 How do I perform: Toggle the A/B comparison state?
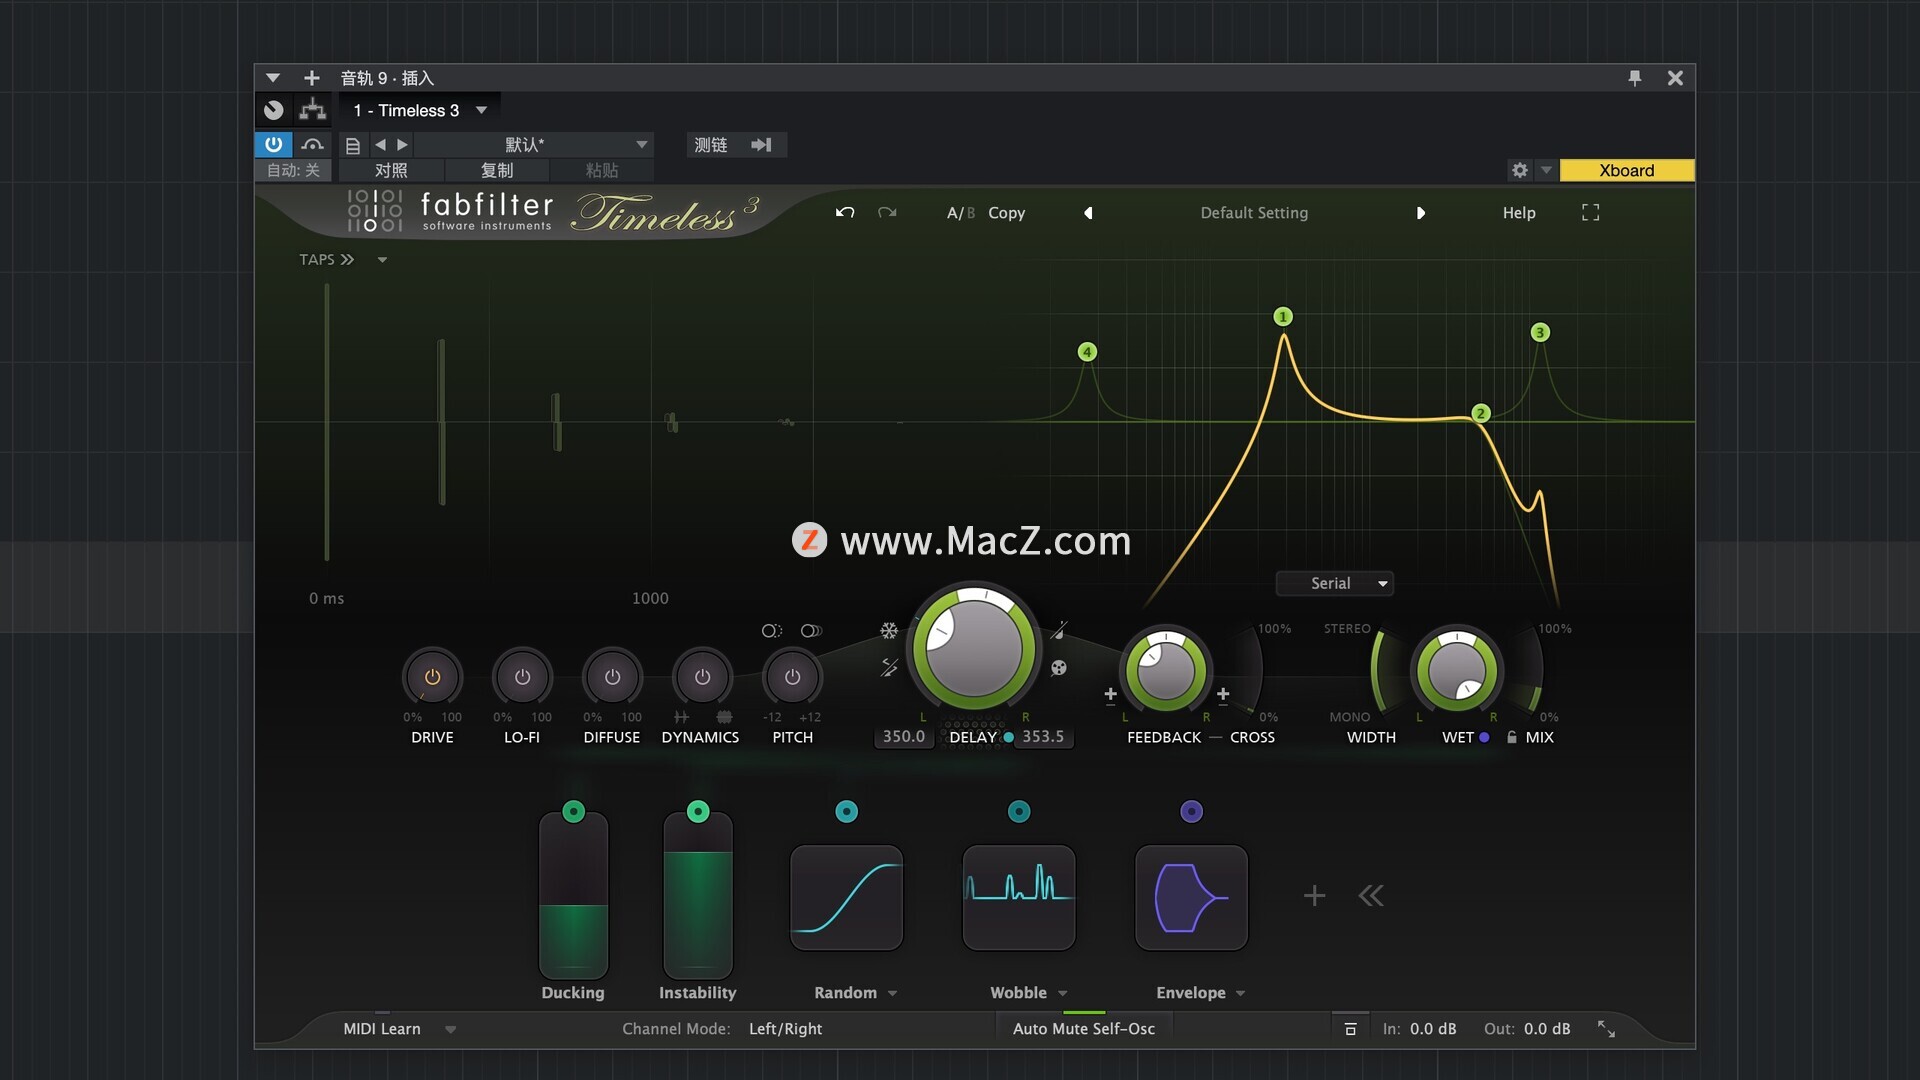[x=960, y=213]
